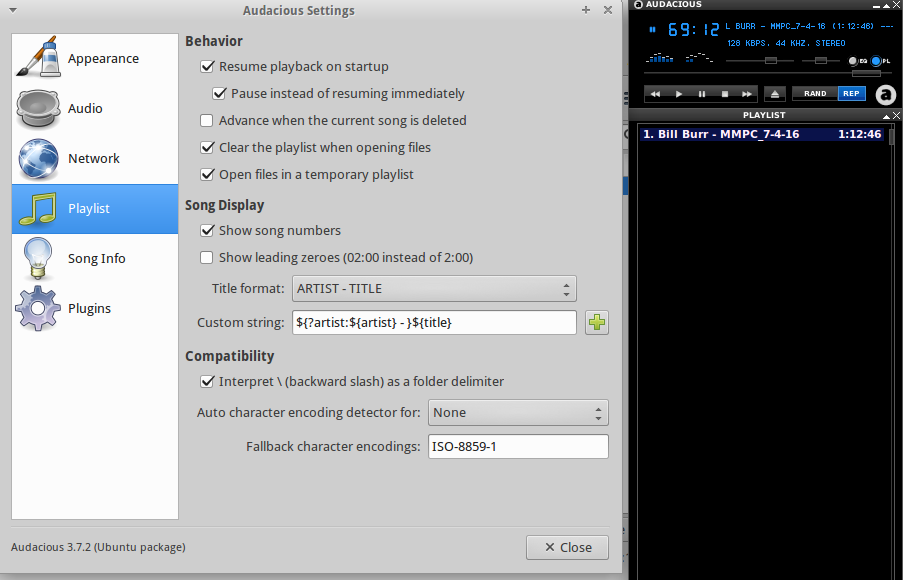
Task: Select the Bill Burr playlist entry
Action: [x=760, y=133]
